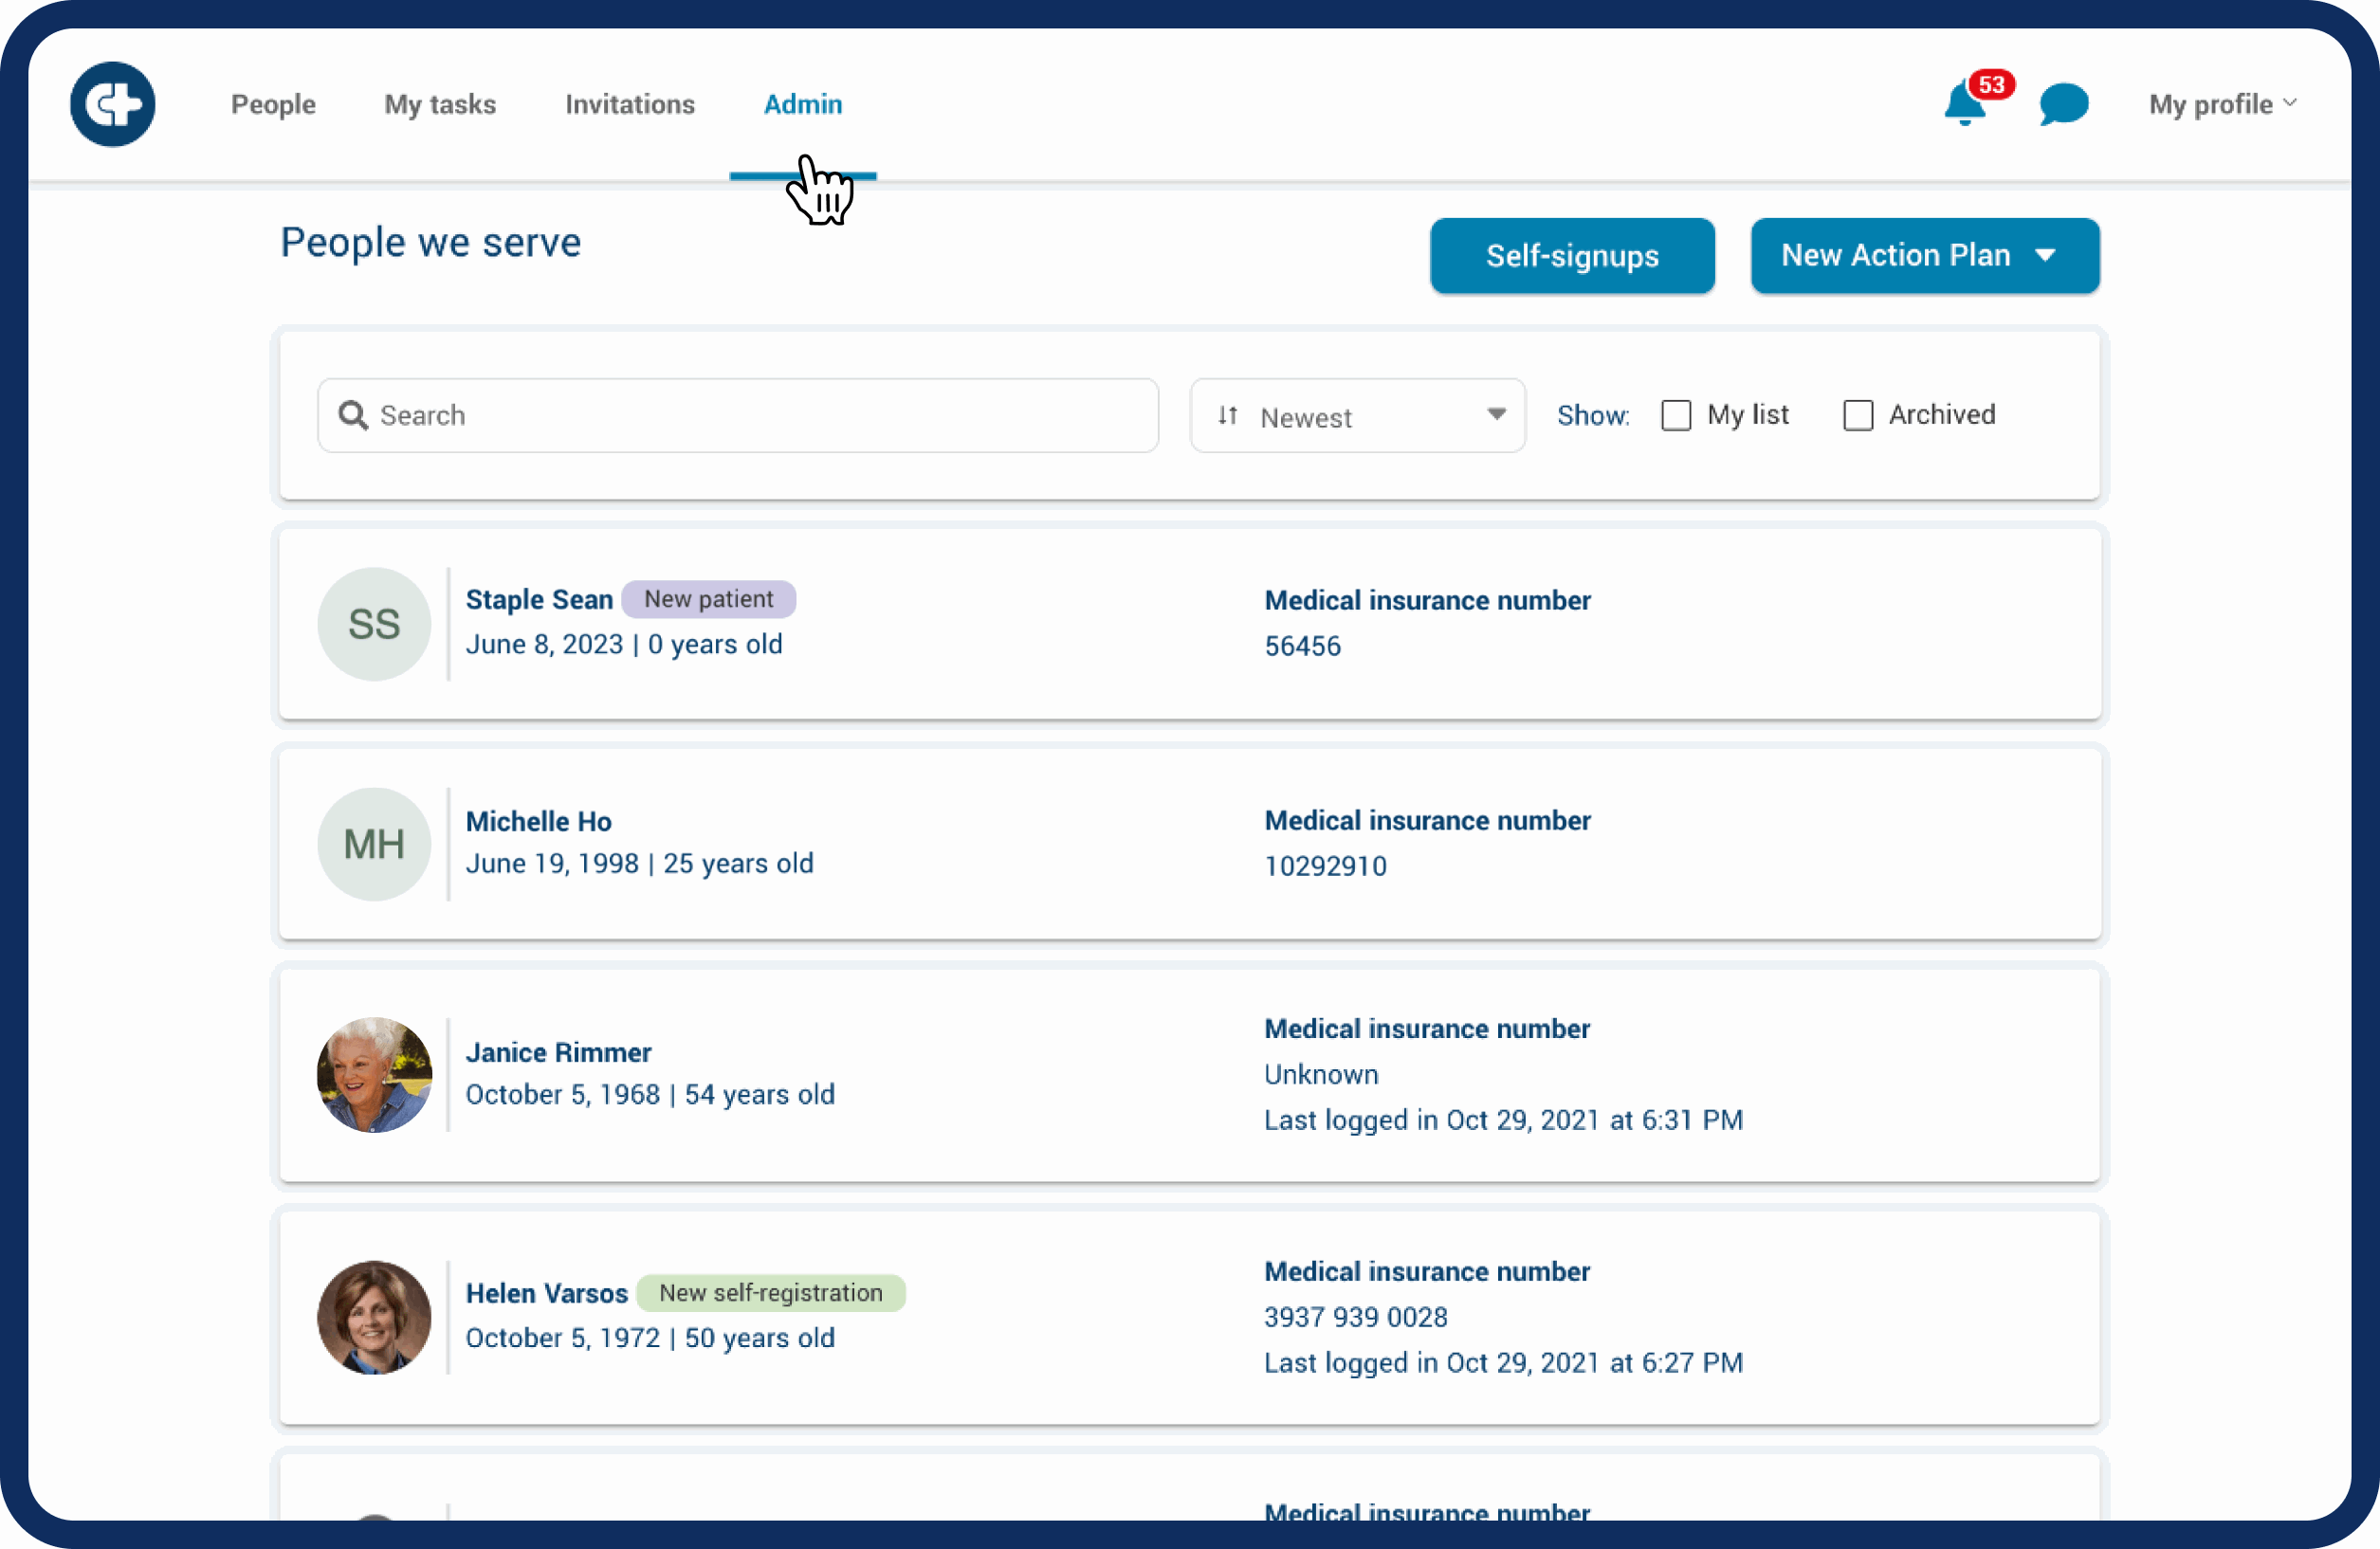Click the MH initials avatar
Image resolution: width=2380 pixels, height=1549 pixels.
pos(374,844)
